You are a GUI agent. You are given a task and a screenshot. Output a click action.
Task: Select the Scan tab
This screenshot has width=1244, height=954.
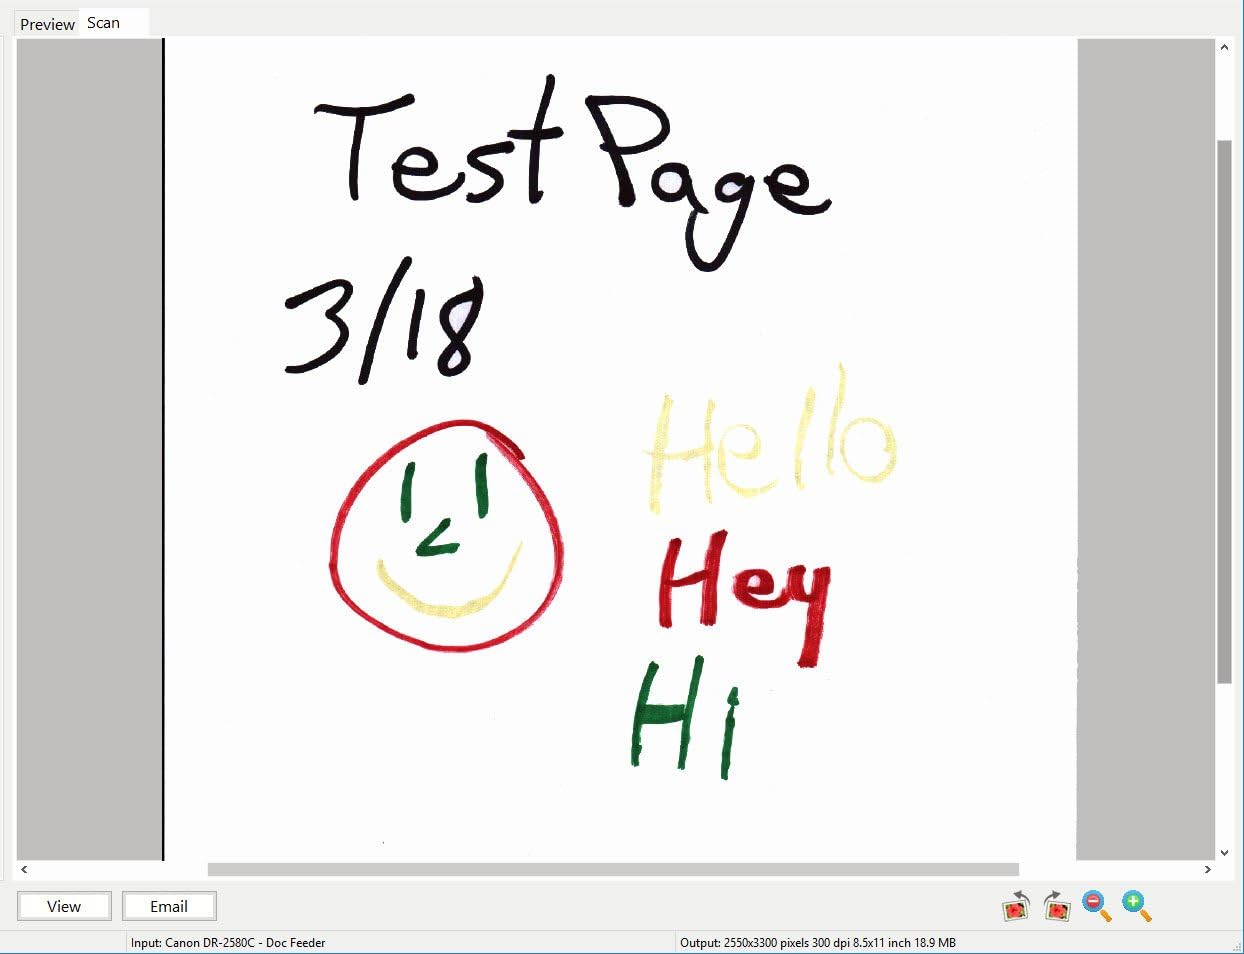click(x=104, y=23)
